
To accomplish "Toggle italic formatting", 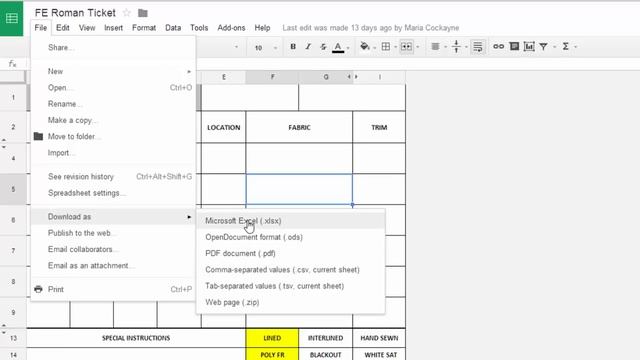I will click(308, 47).
